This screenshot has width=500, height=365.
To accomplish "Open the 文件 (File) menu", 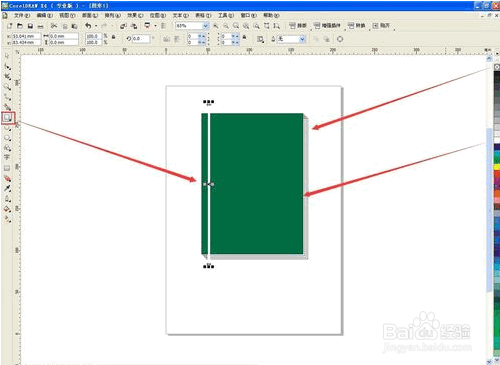I will point(22,15).
